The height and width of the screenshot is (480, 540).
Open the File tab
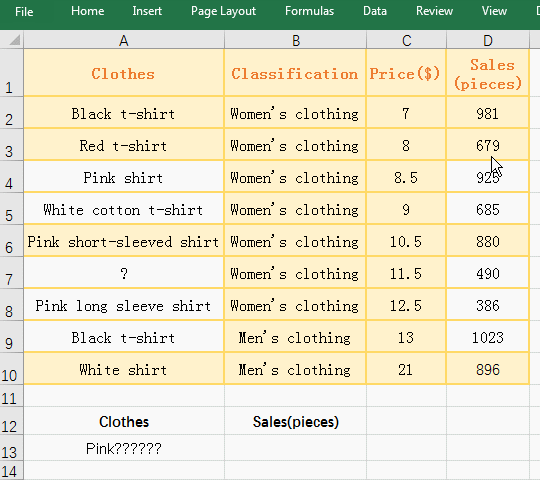coord(24,12)
